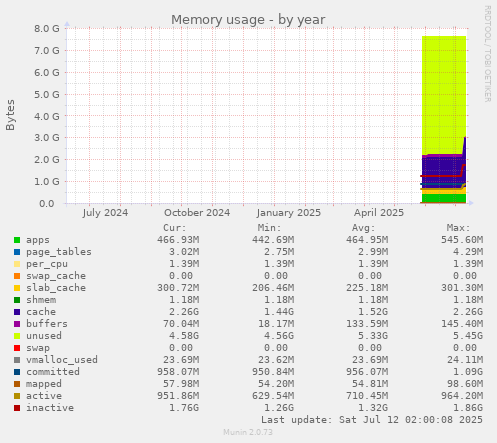The image size is (497, 443).
Task: Click the '0.0' y-axis label
Action: click(47, 204)
